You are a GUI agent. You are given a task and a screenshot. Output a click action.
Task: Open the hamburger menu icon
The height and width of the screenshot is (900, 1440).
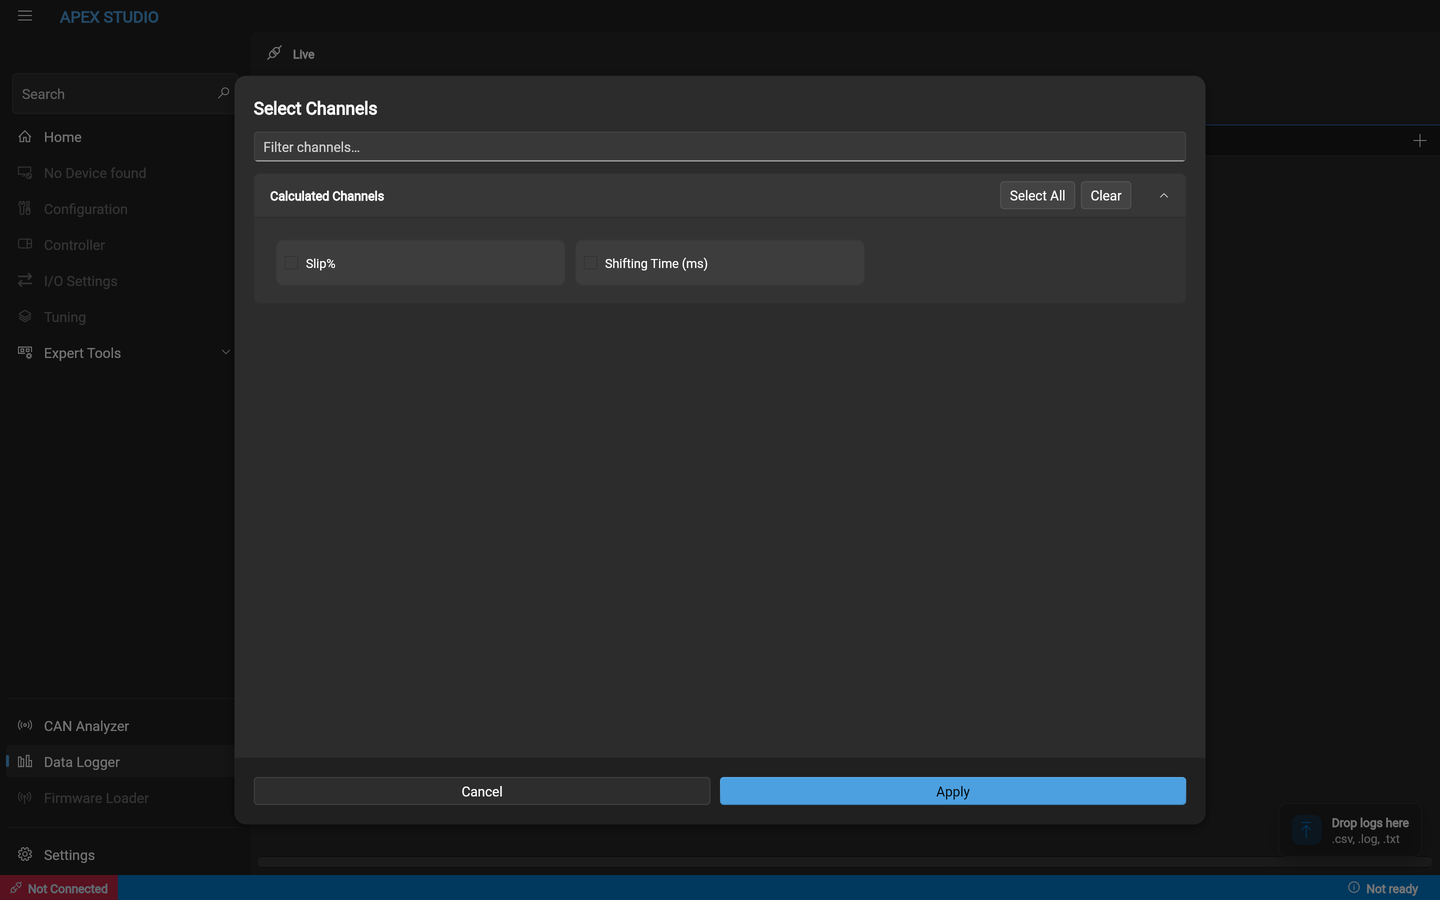tap(25, 16)
